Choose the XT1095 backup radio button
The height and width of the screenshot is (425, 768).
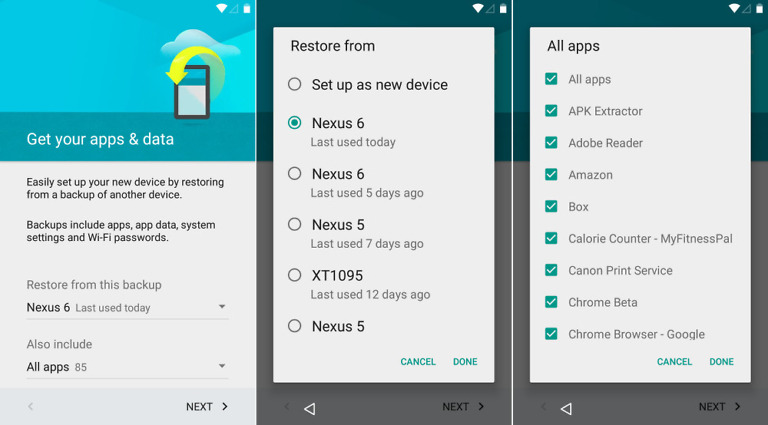tap(295, 275)
